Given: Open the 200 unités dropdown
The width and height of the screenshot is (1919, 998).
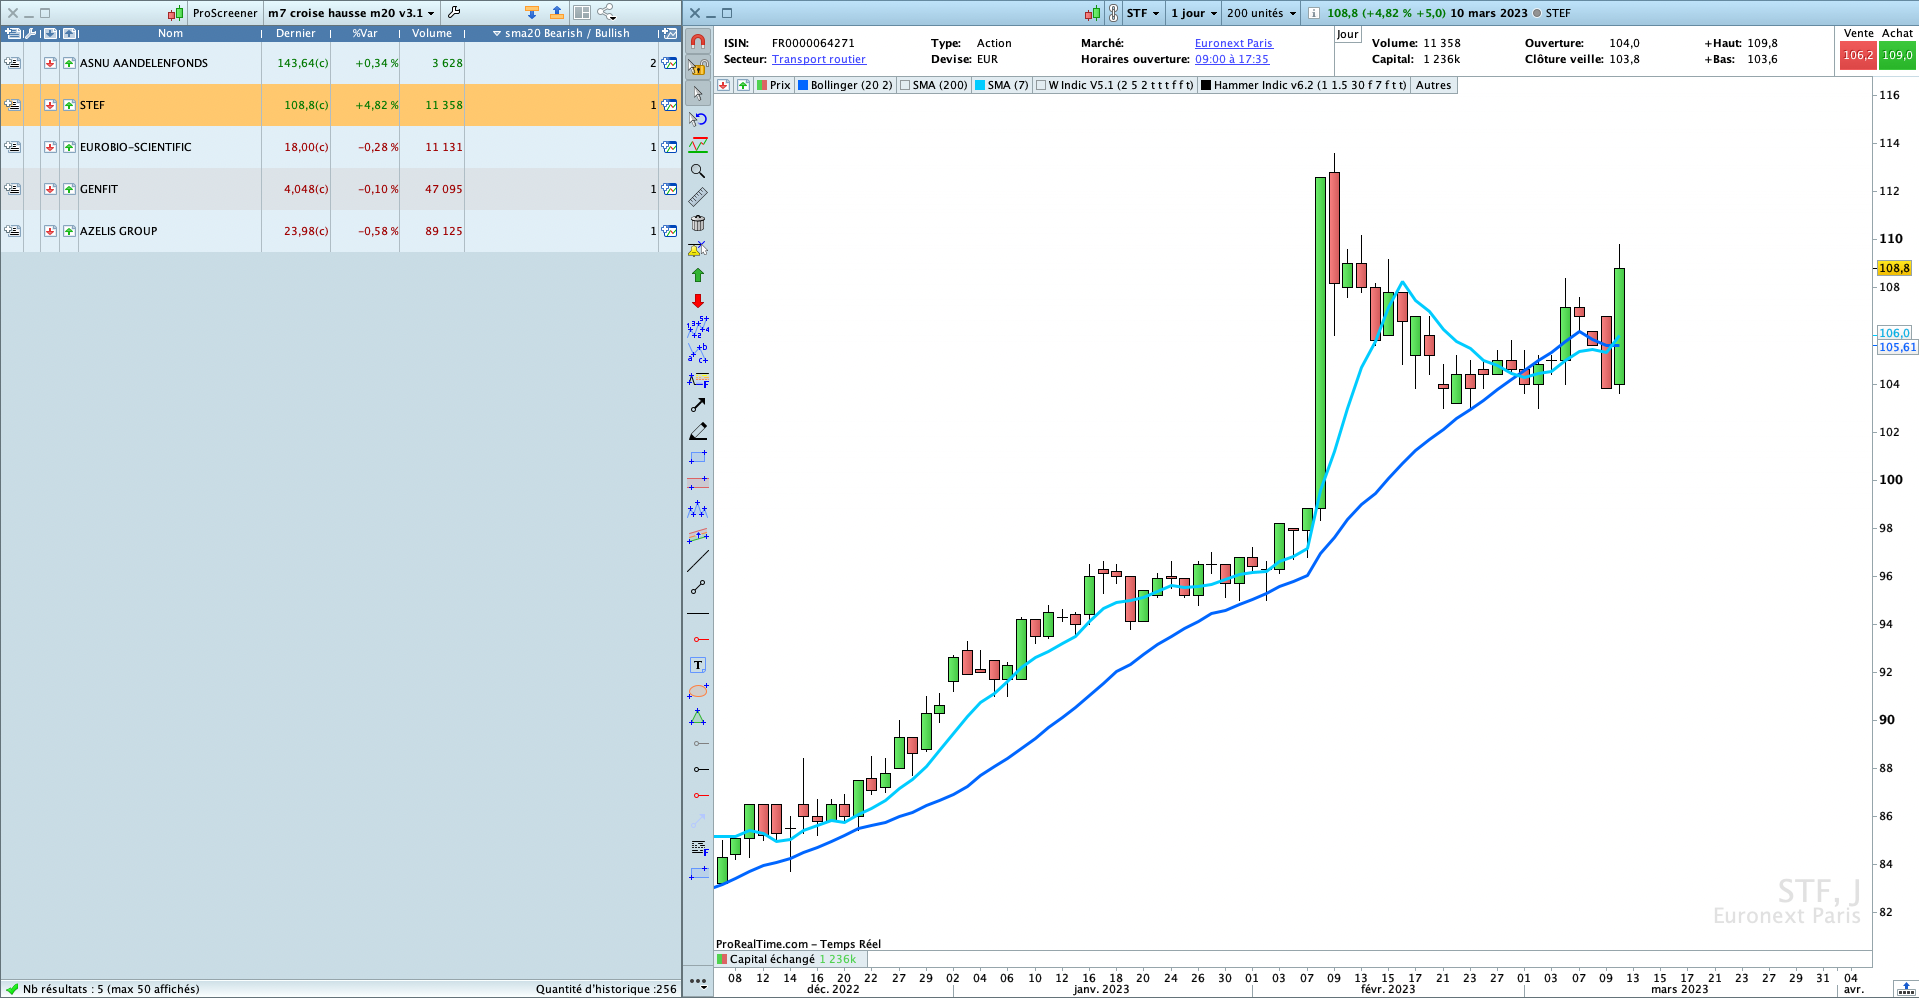Looking at the screenshot, I should [1261, 13].
